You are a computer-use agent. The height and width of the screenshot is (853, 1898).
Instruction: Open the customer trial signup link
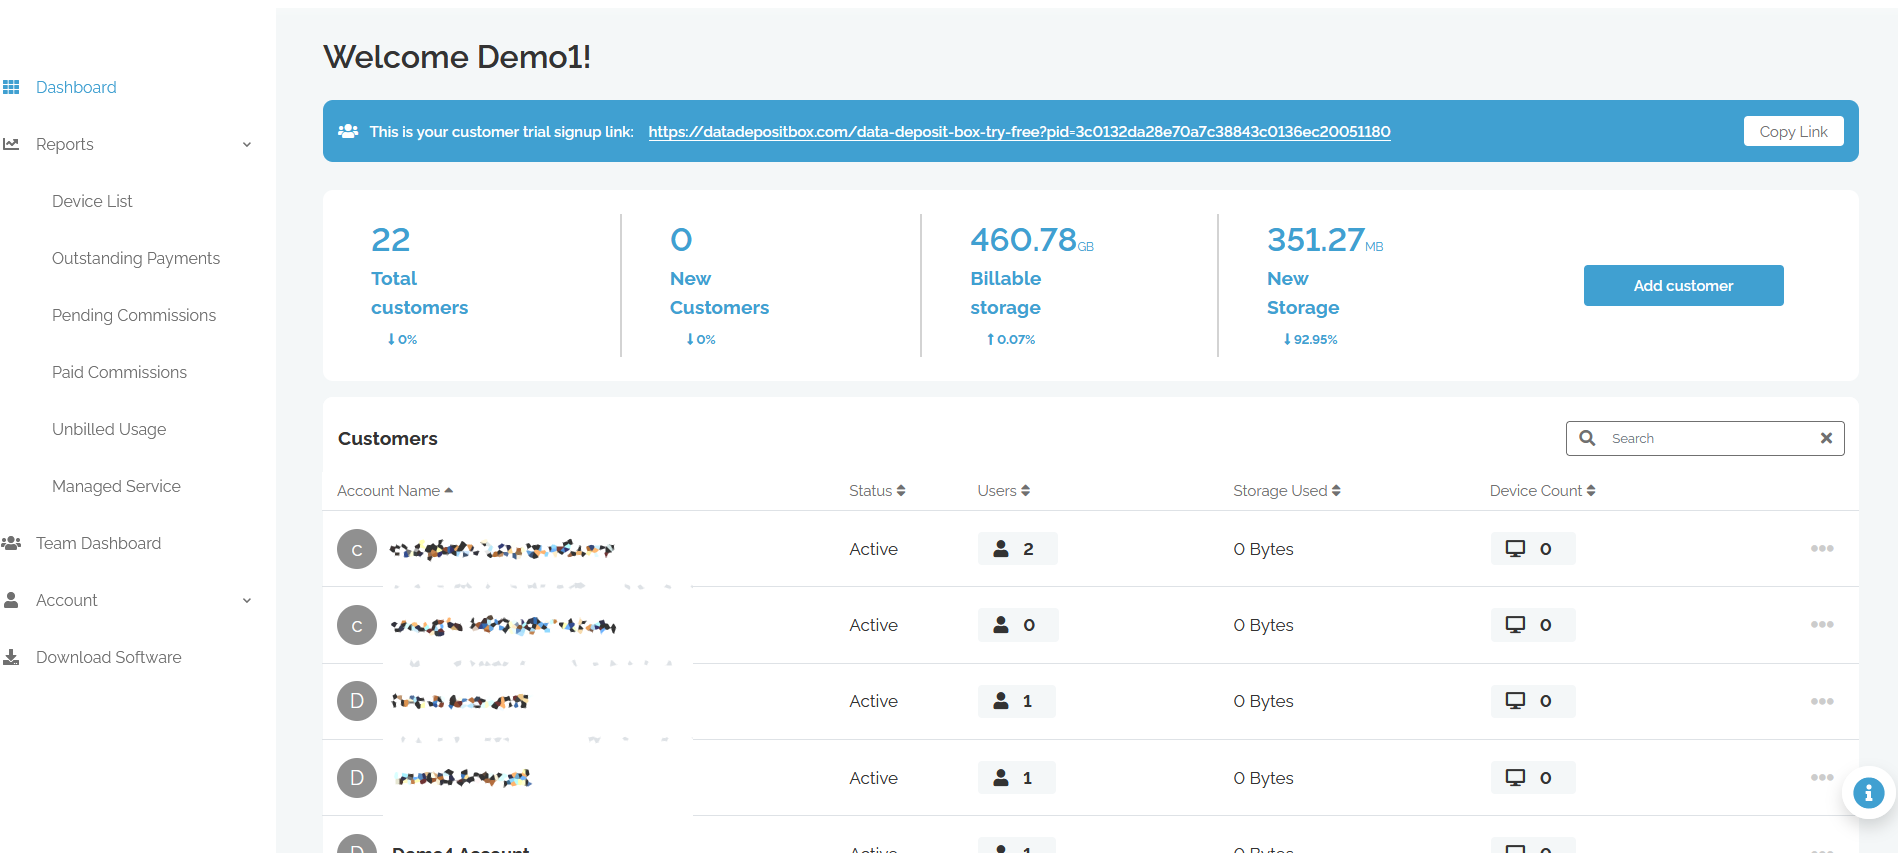pyautogui.click(x=1019, y=131)
